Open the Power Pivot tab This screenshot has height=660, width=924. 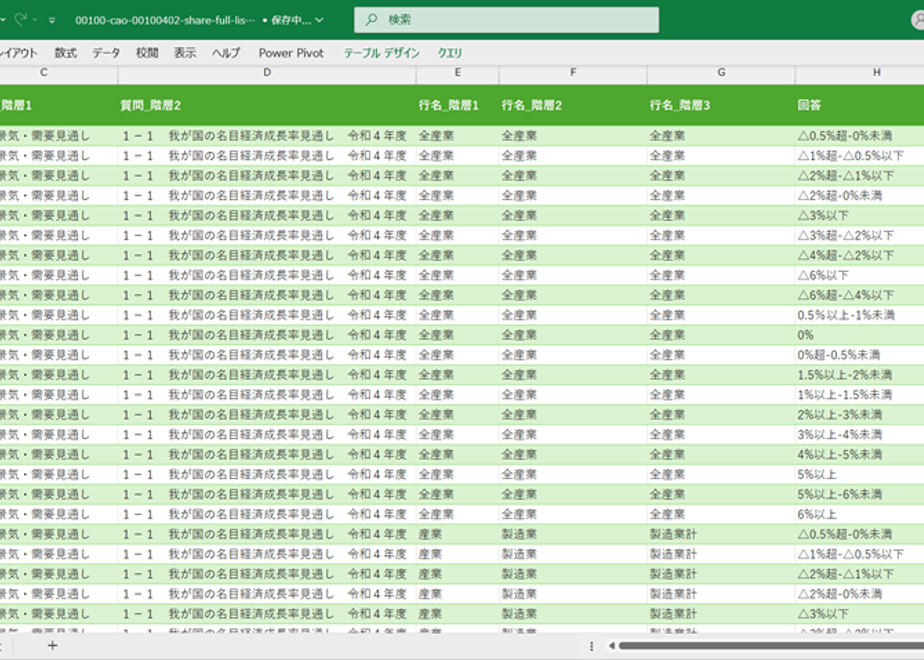click(291, 53)
